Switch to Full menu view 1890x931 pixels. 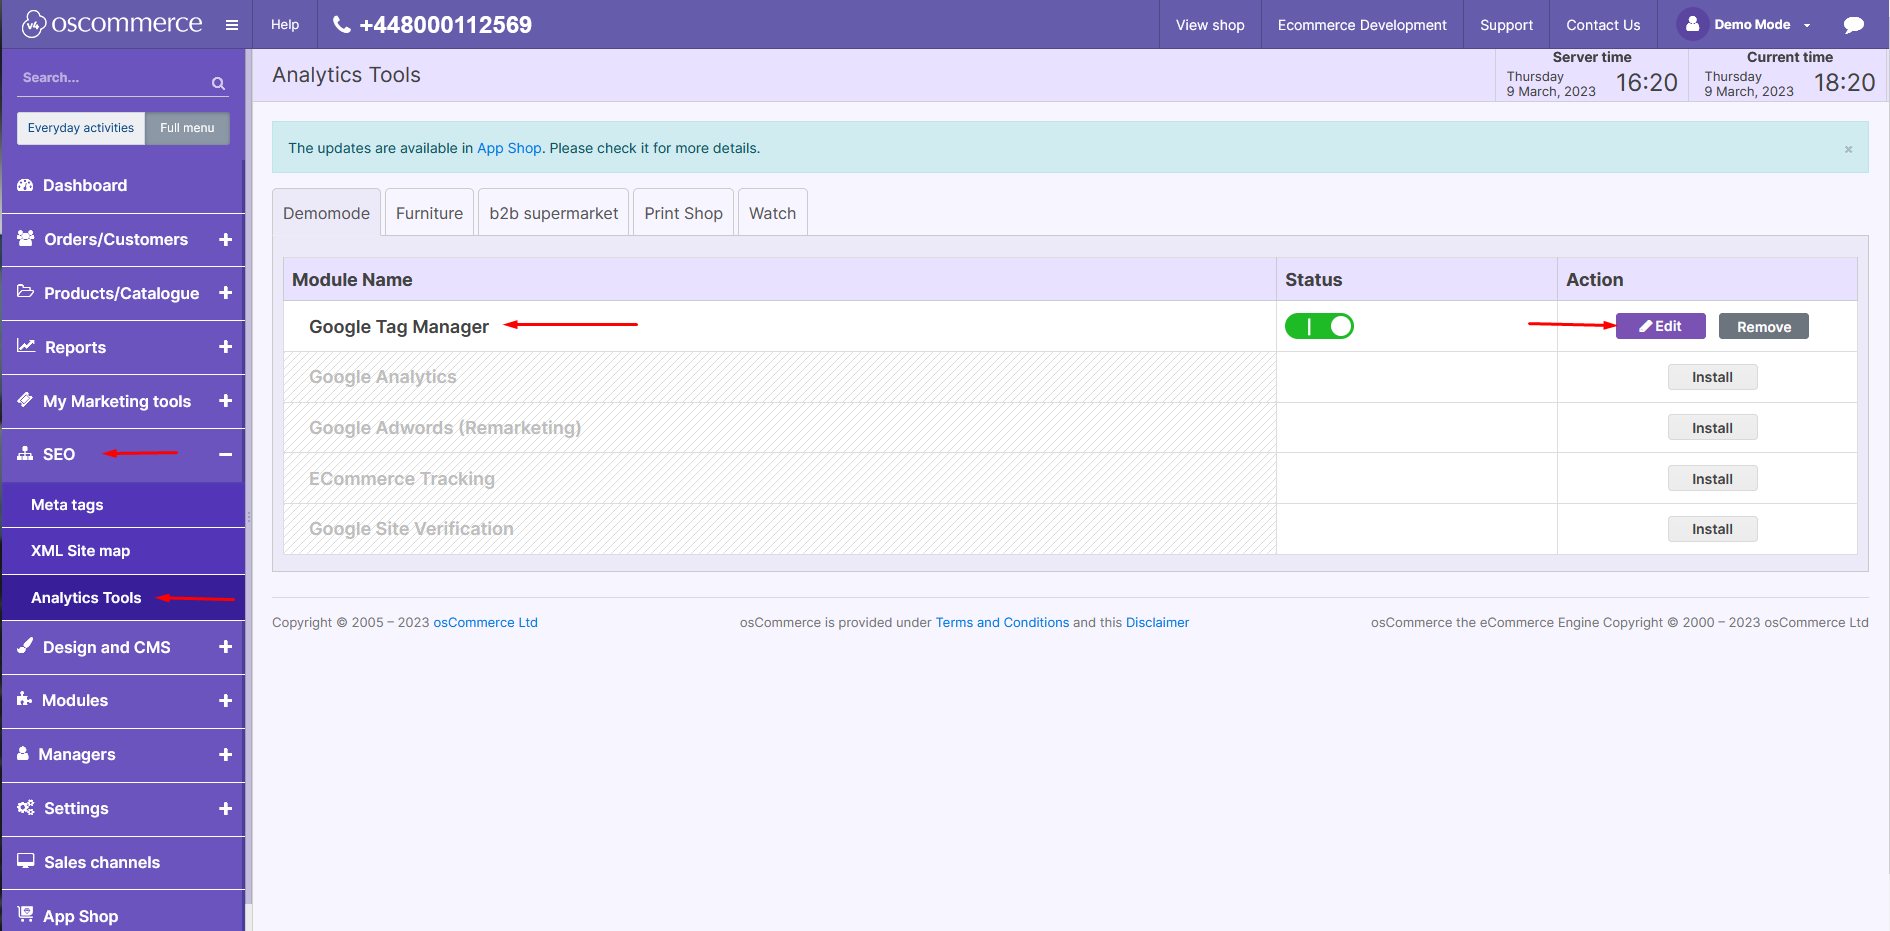coord(187,128)
